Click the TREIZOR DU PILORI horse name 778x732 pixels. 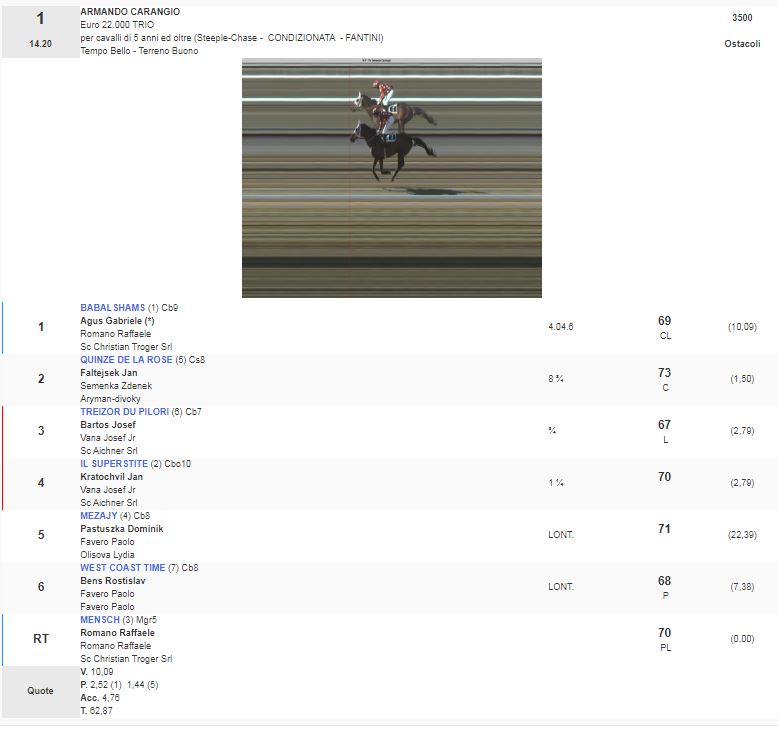click(125, 412)
